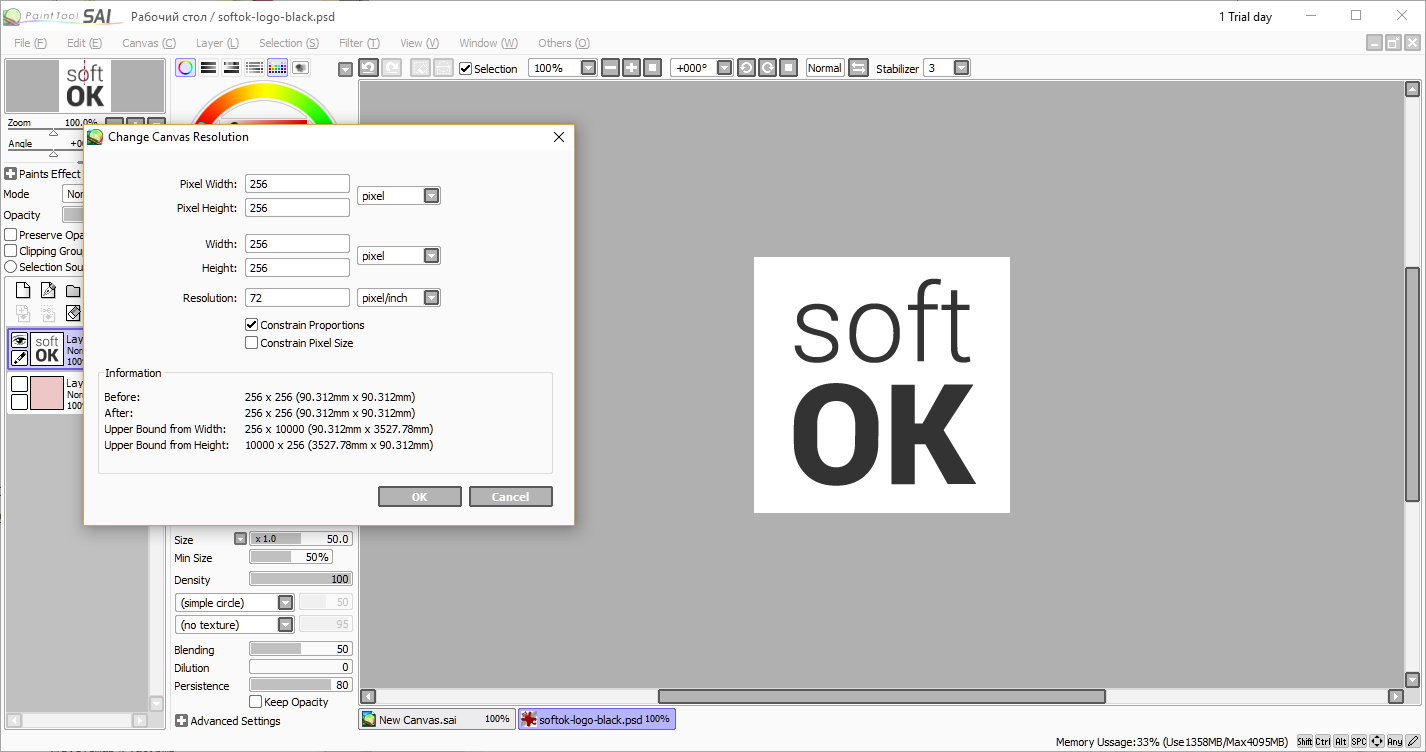
Task: Close the Change Canvas Resolution dialog
Action: pos(559,137)
